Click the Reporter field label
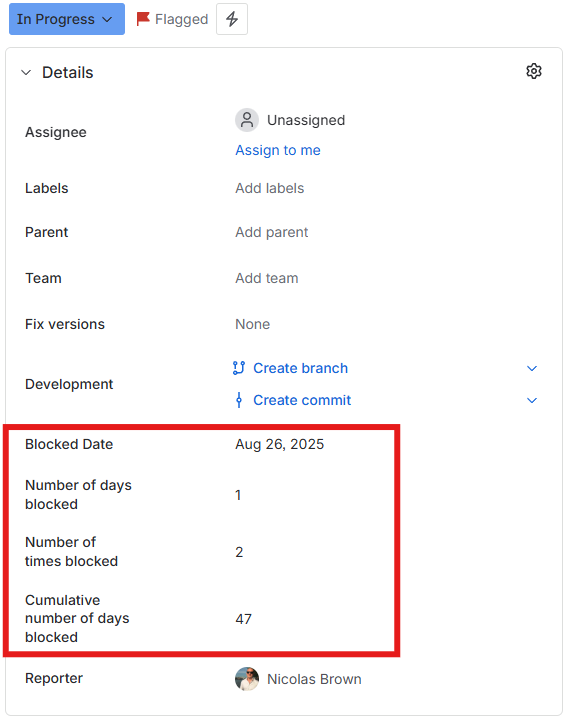 pos(54,678)
